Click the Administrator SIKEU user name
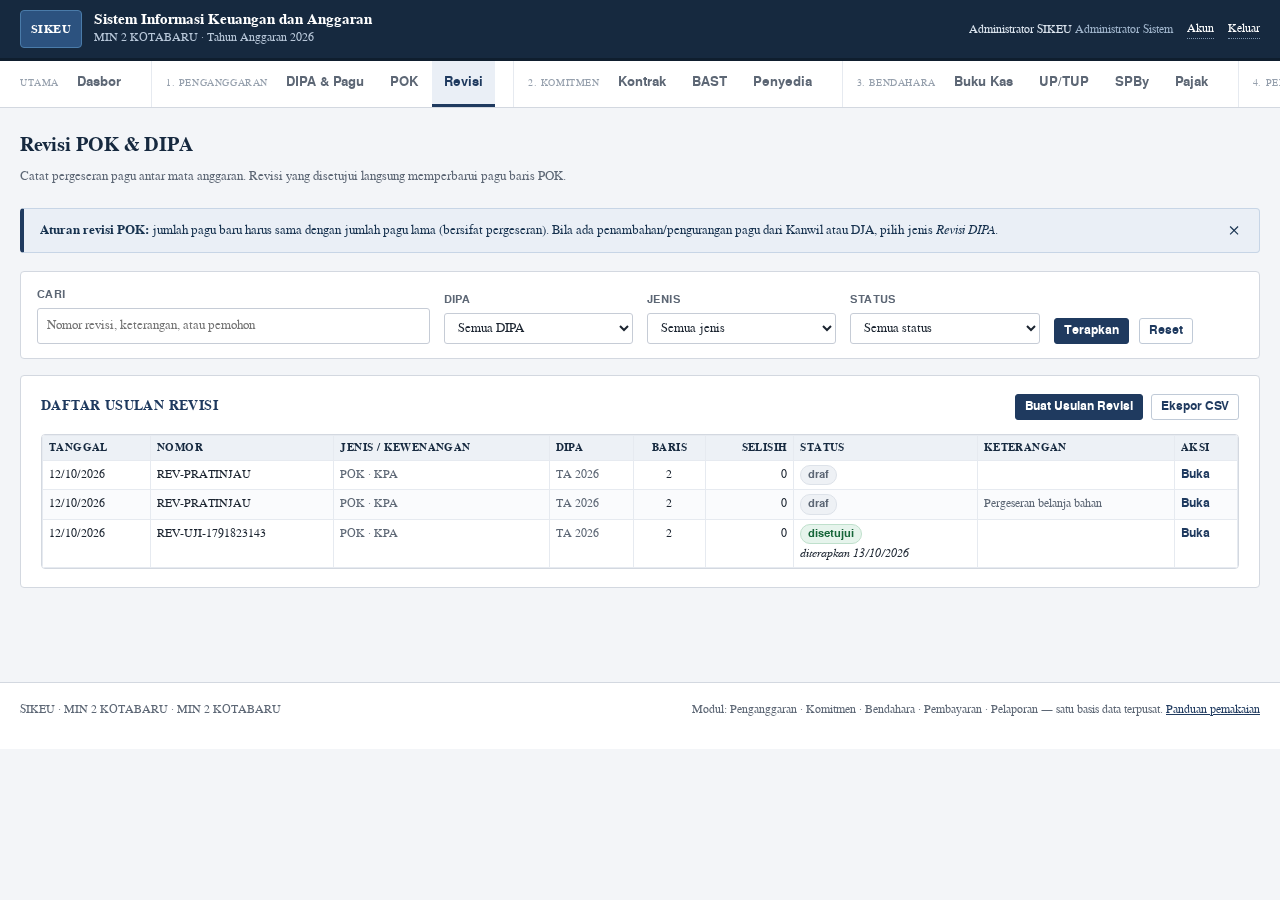Screen dimensions: 1280x900 (1020, 29)
